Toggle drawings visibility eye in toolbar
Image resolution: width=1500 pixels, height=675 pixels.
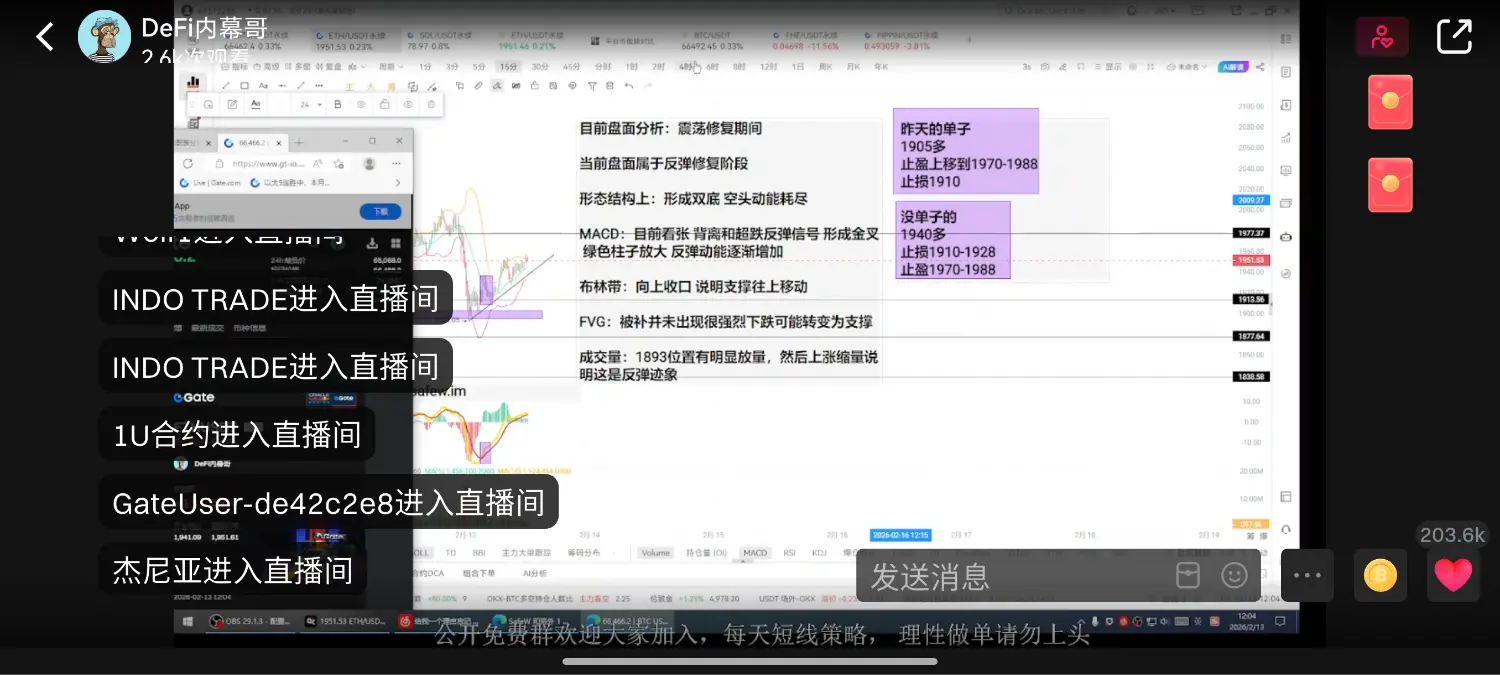click(x=572, y=86)
